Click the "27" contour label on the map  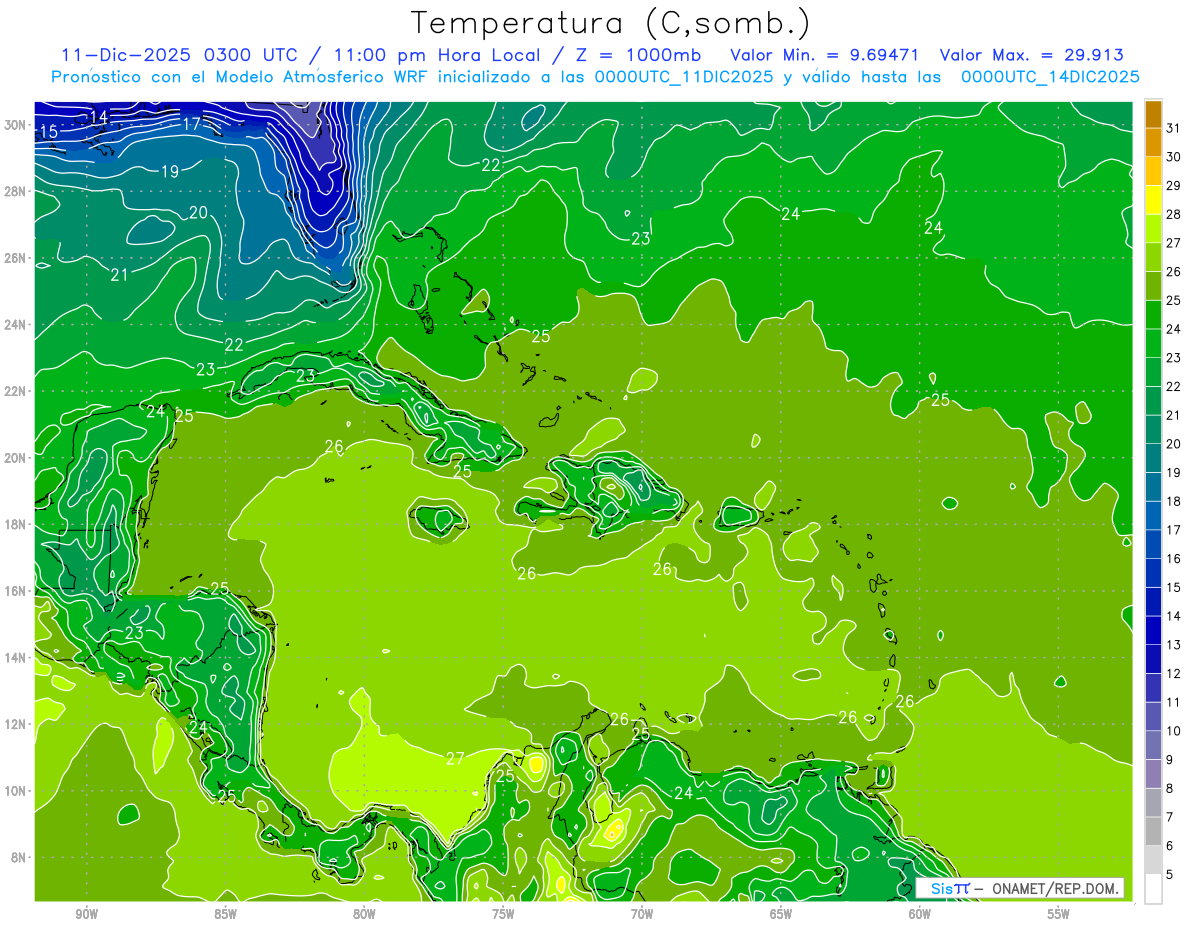coord(455,759)
